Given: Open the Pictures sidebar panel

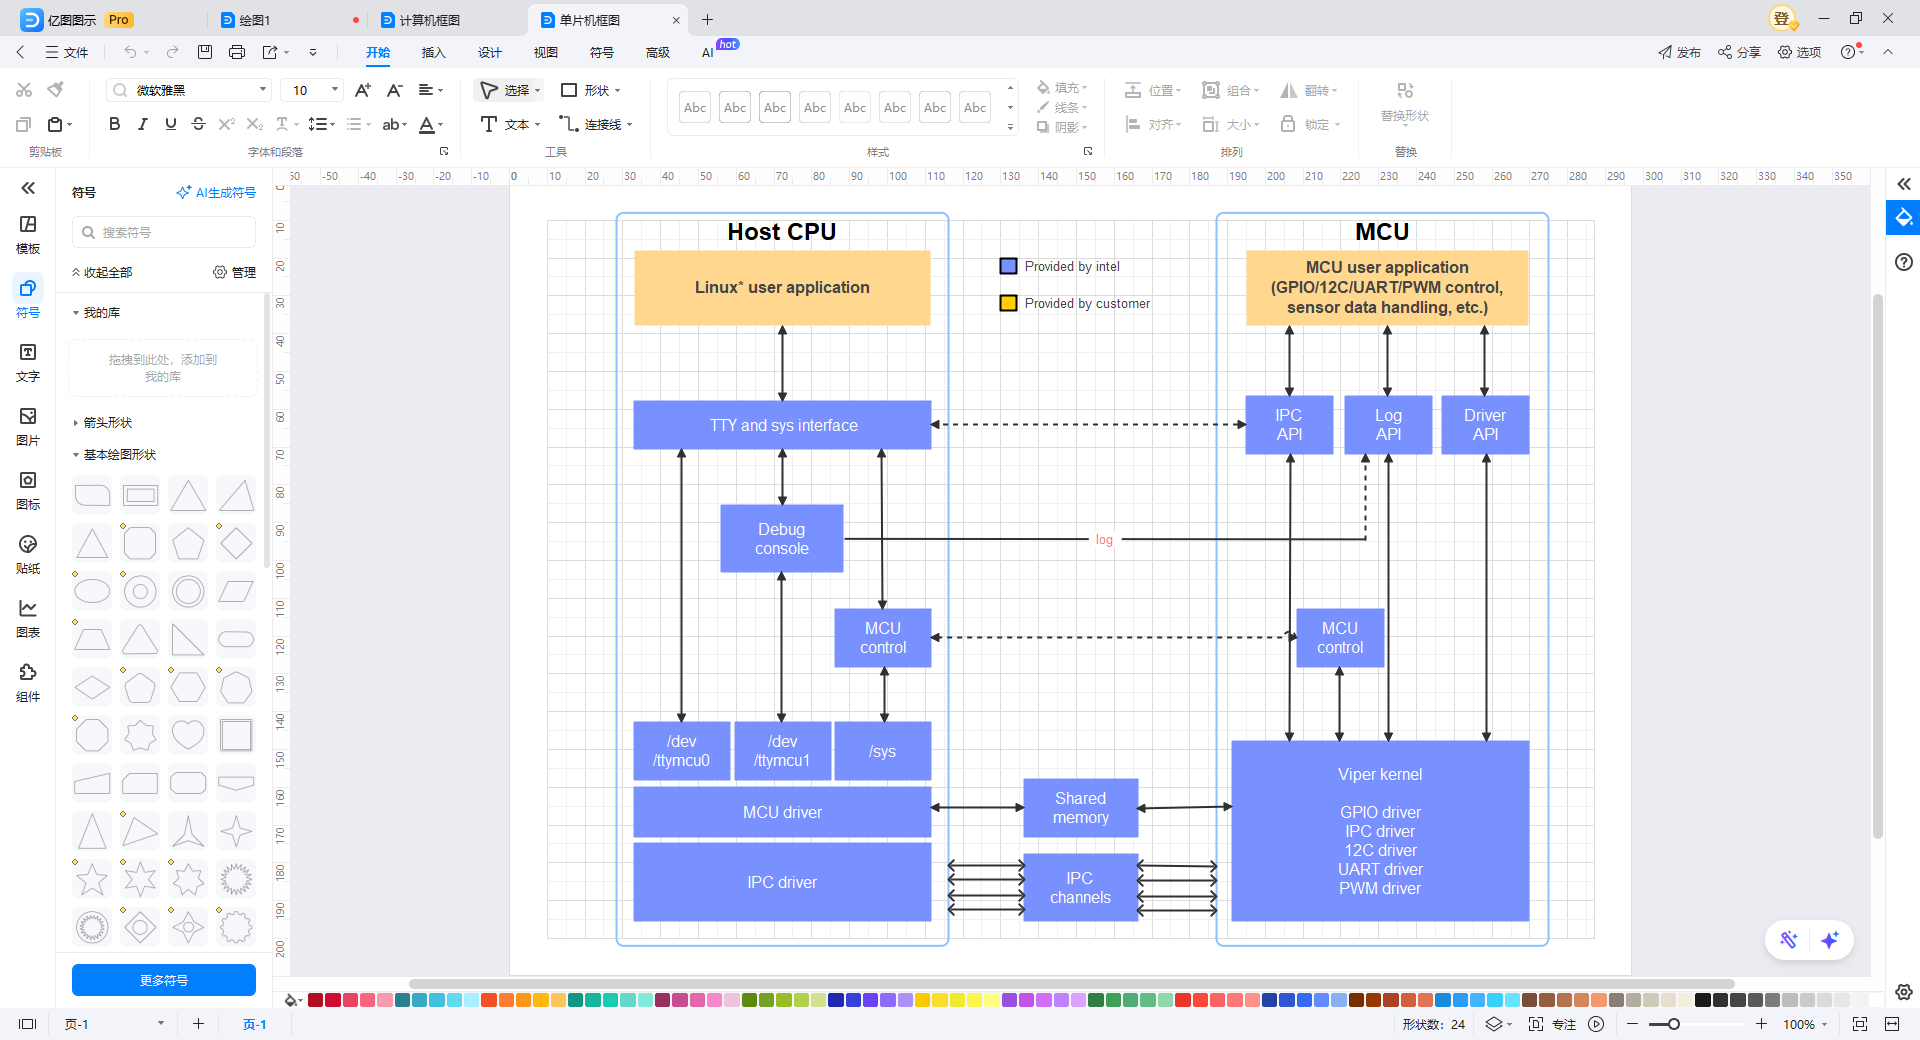Looking at the screenshot, I should [28, 426].
